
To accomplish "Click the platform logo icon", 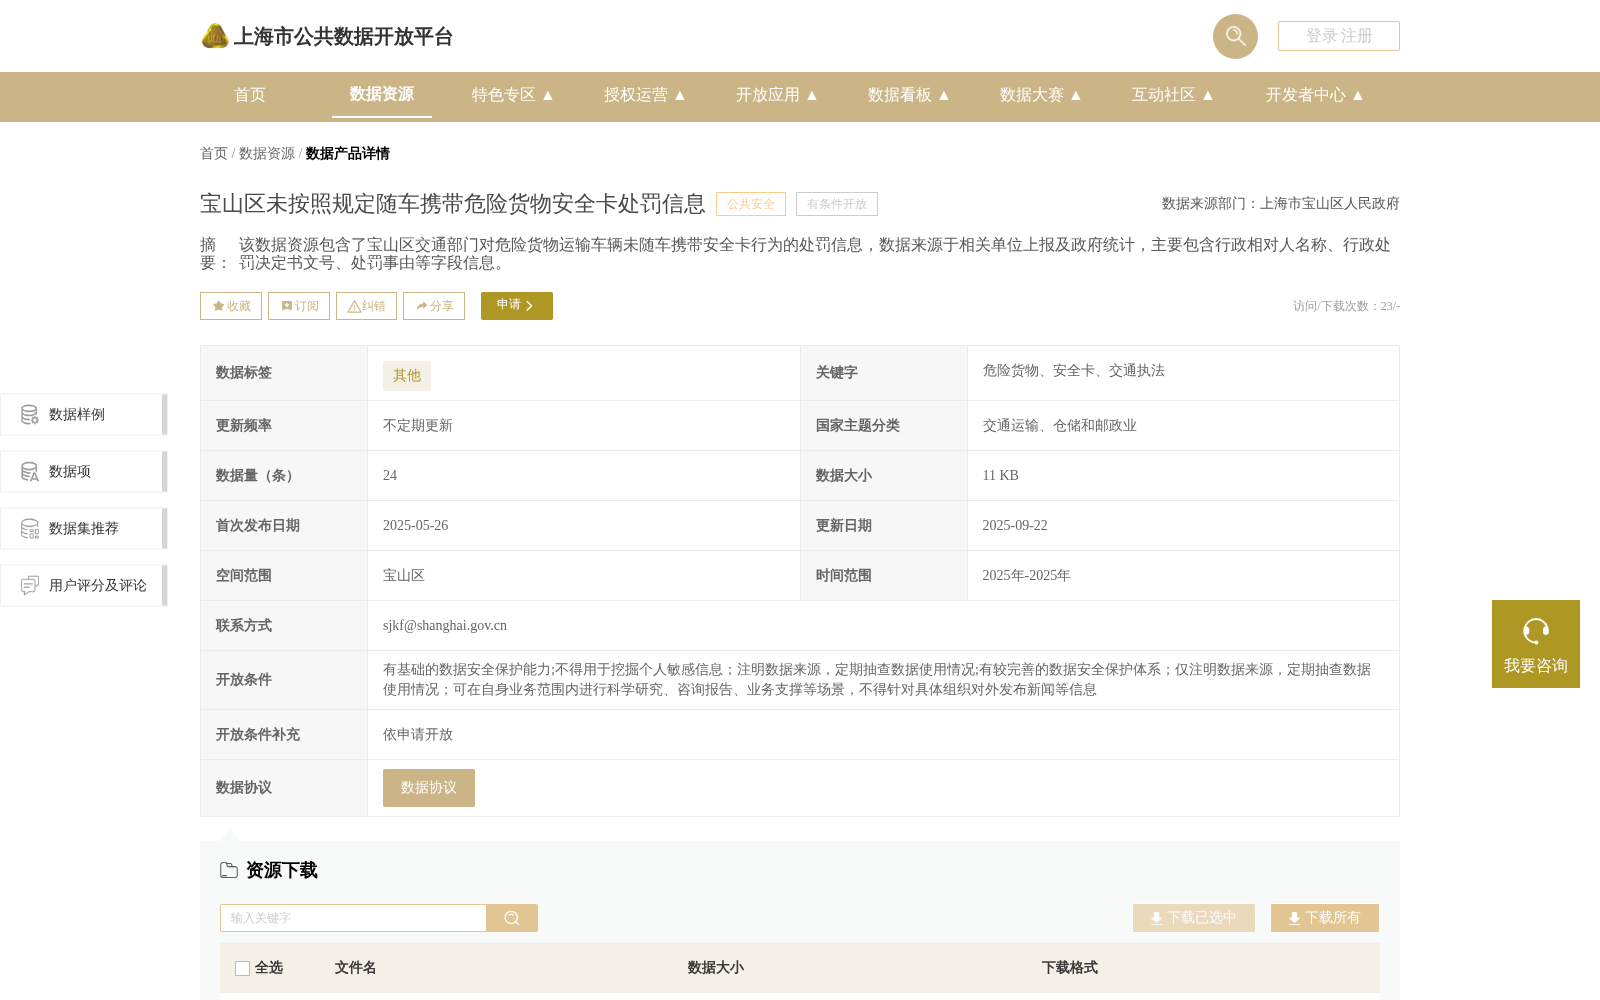I will 215,36.
